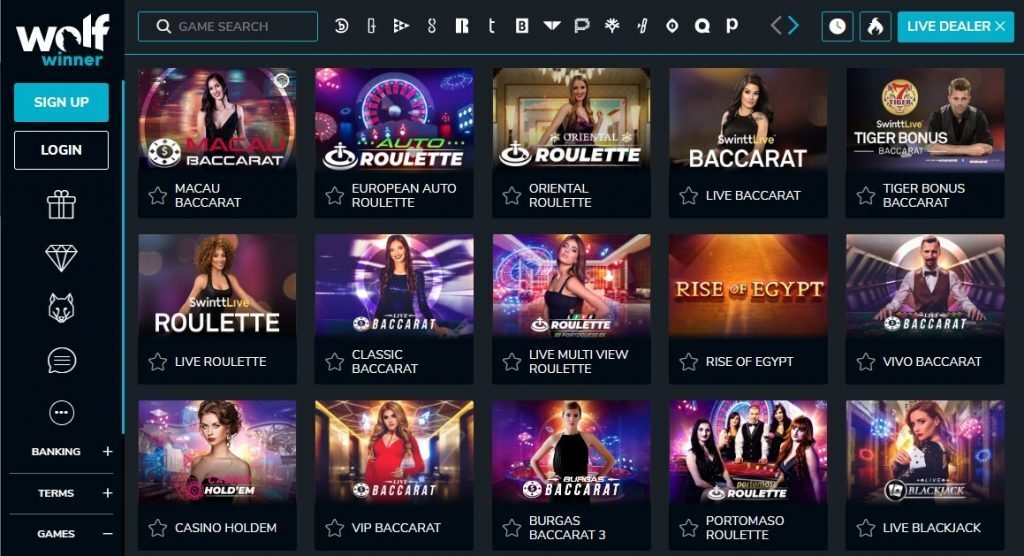Open the chat bubble icon in sidebar
The width and height of the screenshot is (1024, 556).
(61, 361)
